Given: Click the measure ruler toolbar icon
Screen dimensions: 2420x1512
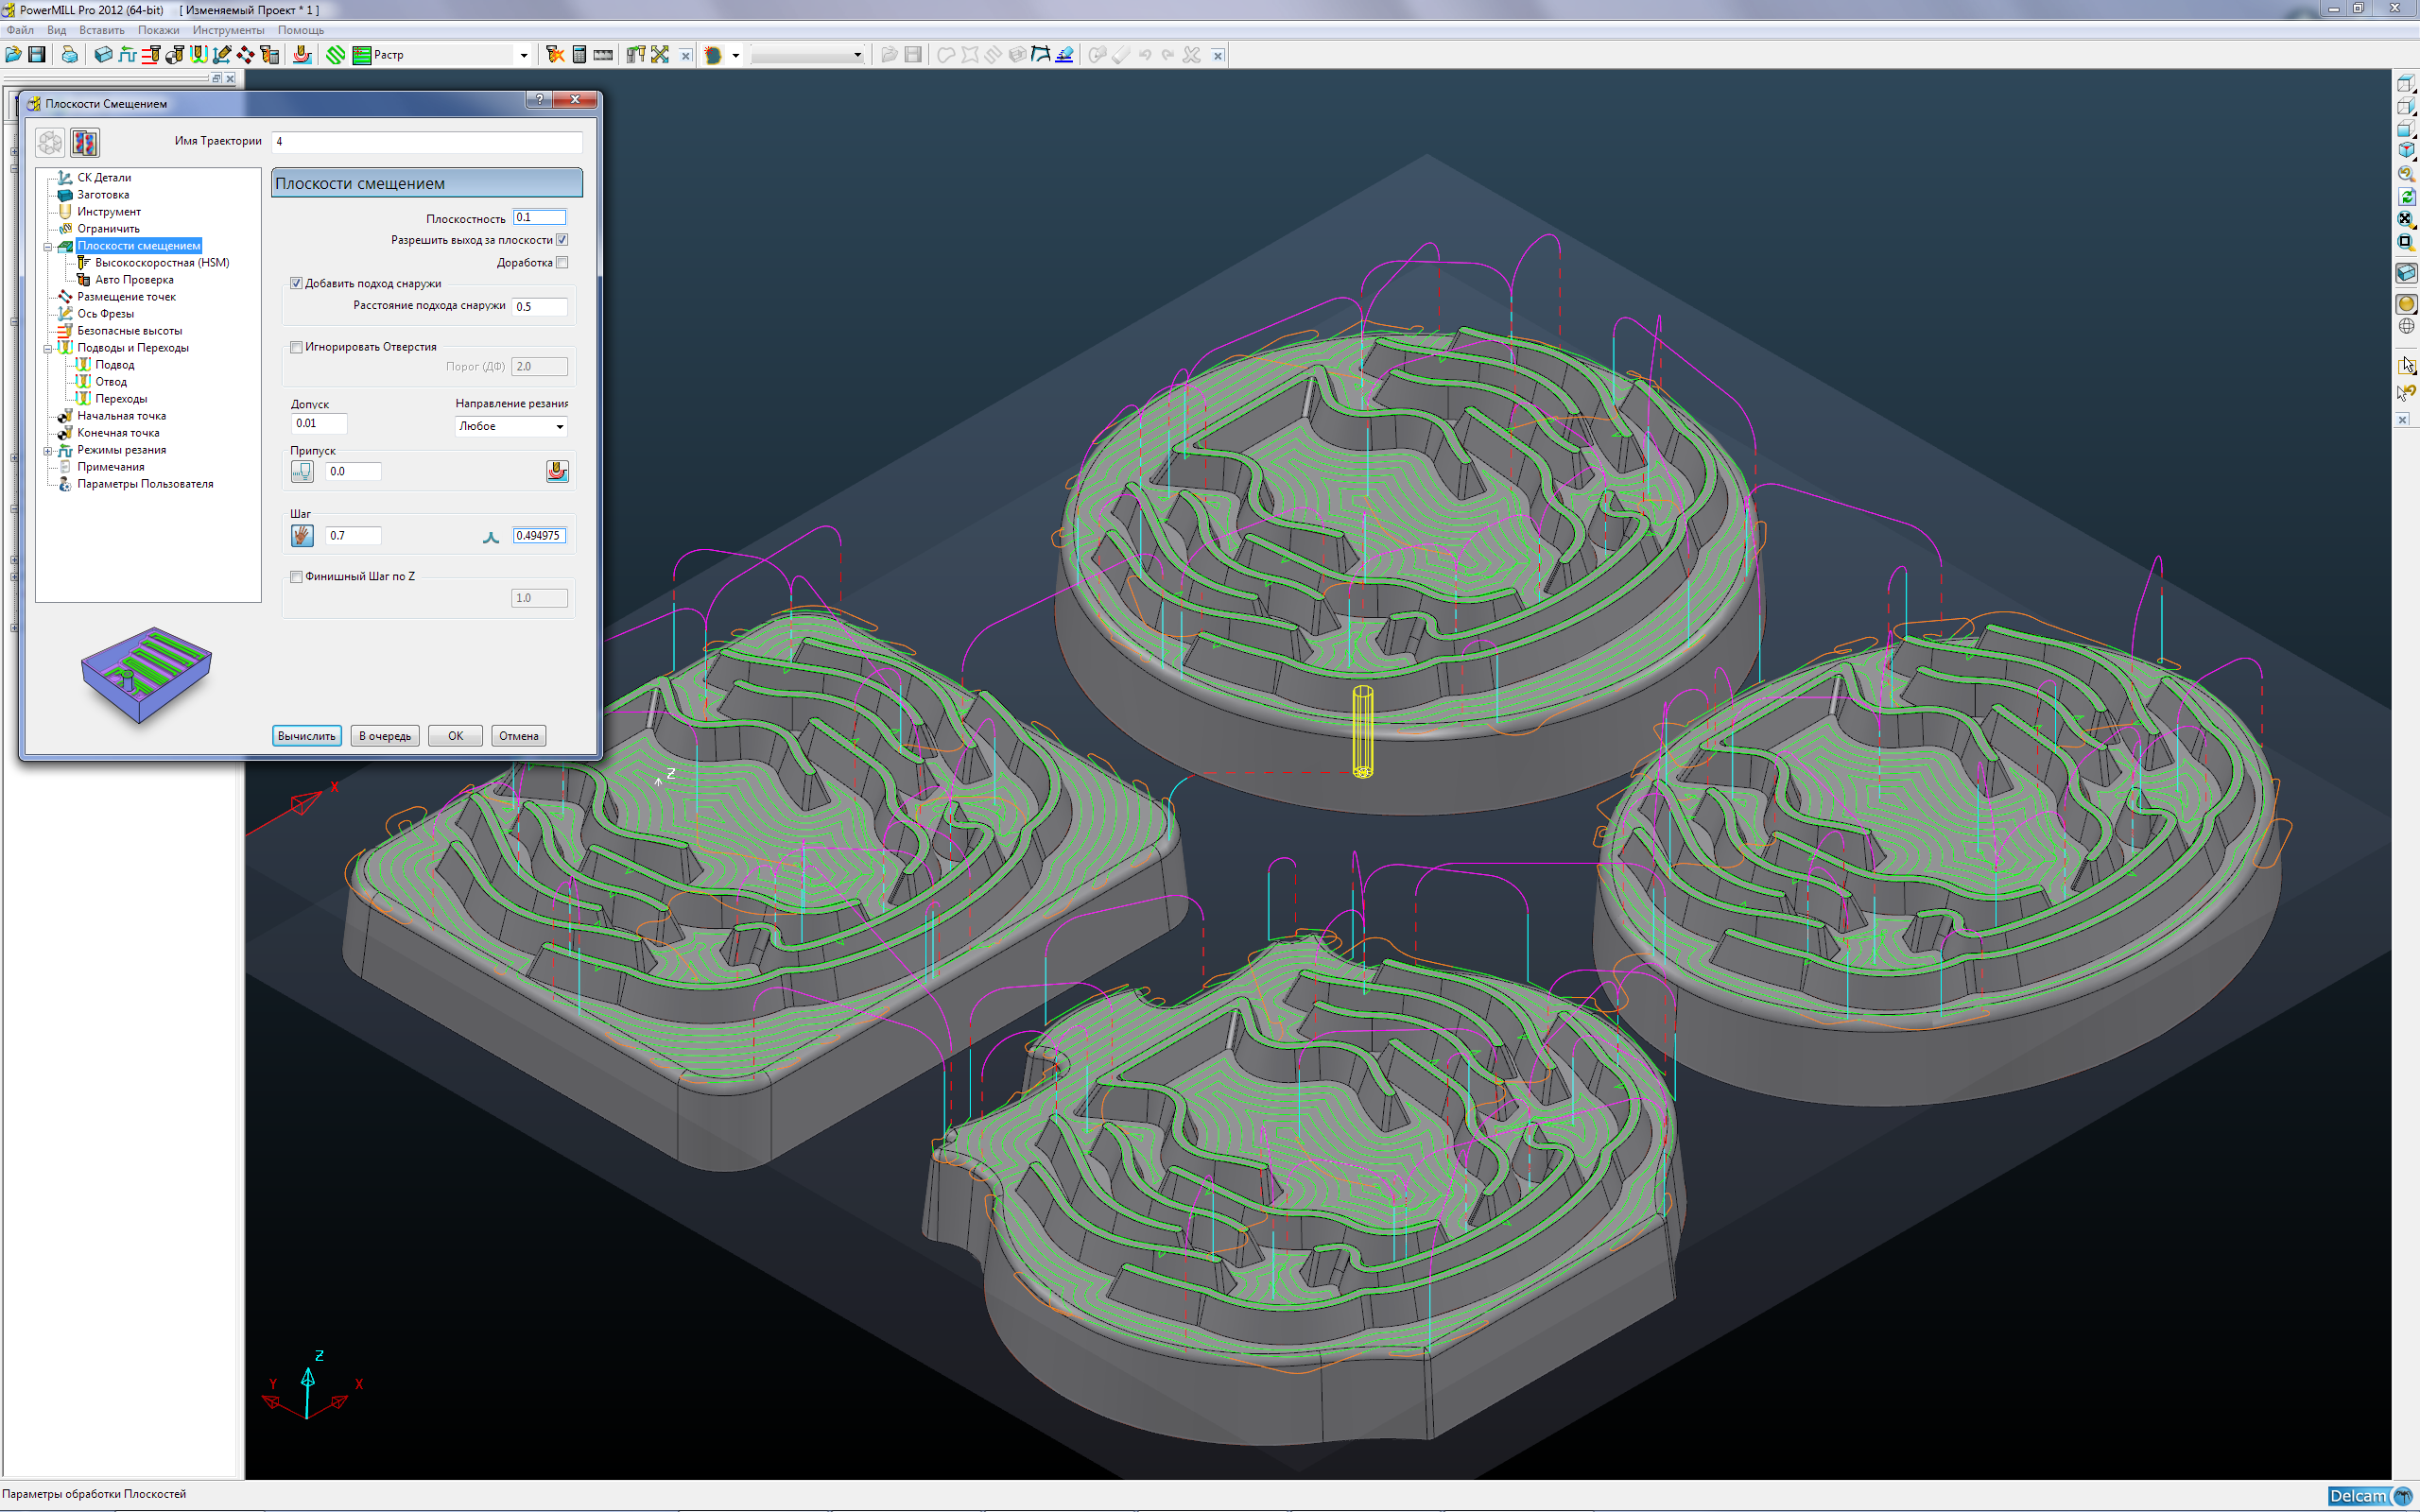Looking at the screenshot, I should coord(603,55).
